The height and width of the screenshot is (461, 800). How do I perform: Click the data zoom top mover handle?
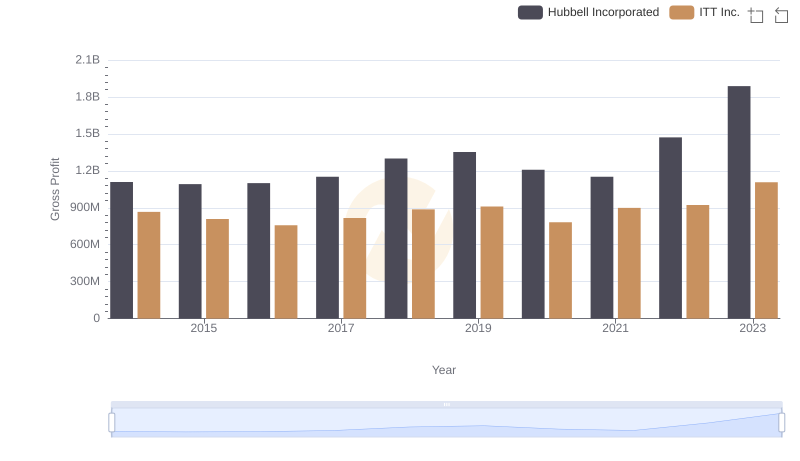(x=446, y=404)
